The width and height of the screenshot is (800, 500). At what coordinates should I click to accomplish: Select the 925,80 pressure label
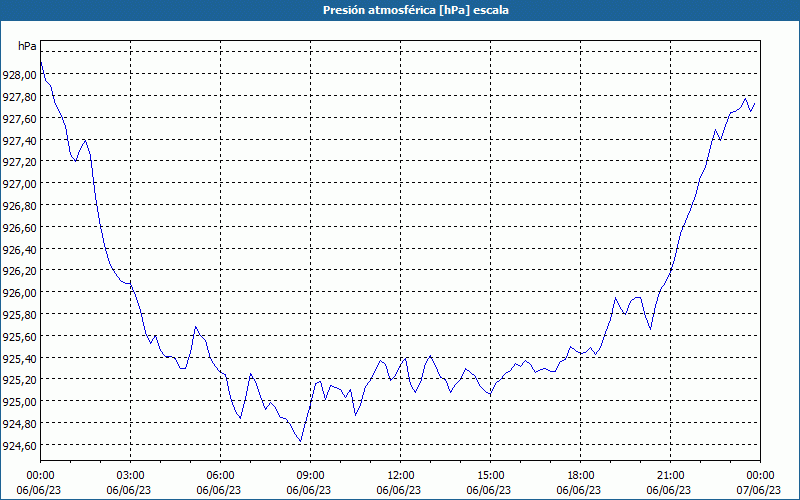[x=19, y=315]
